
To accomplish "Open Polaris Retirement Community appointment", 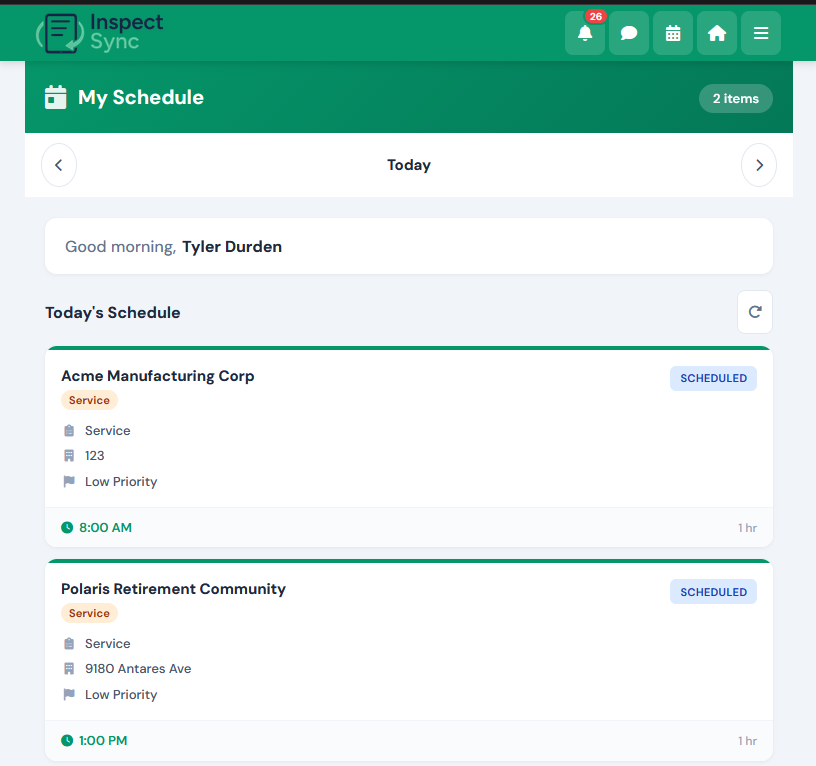I will [409, 660].
